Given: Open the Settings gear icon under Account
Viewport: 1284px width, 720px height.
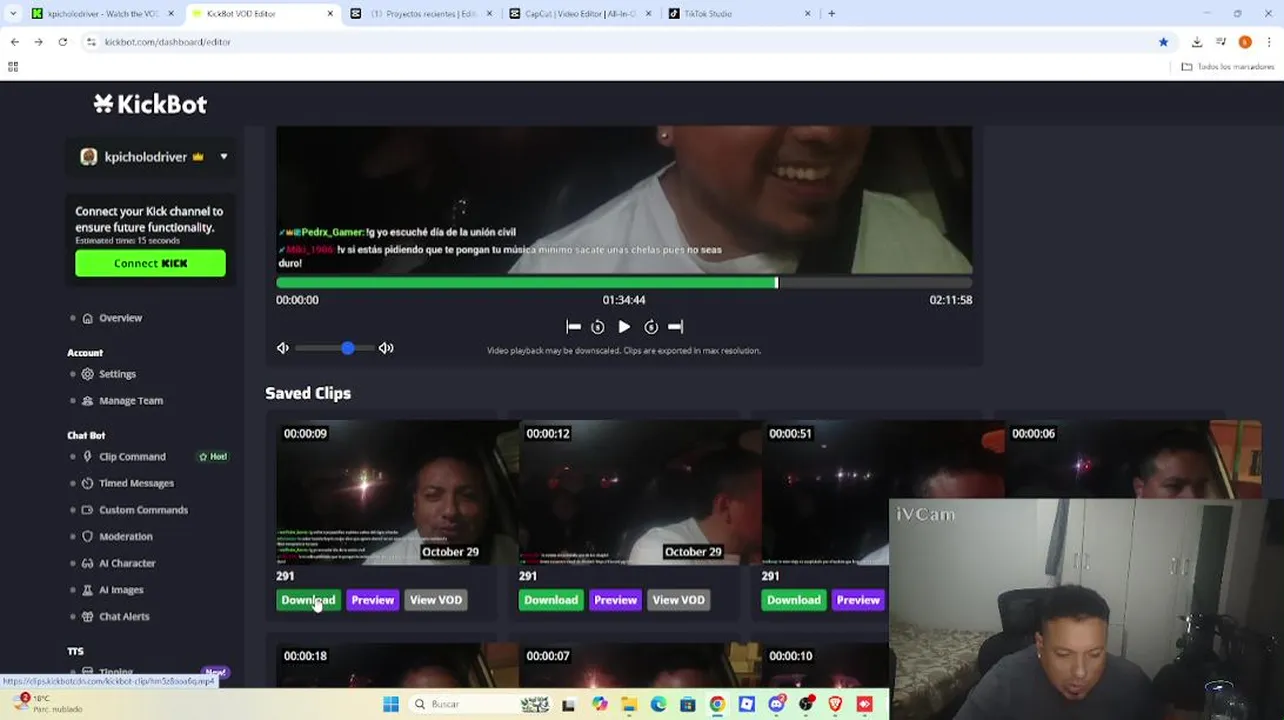Looking at the screenshot, I should [x=88, y=374].
